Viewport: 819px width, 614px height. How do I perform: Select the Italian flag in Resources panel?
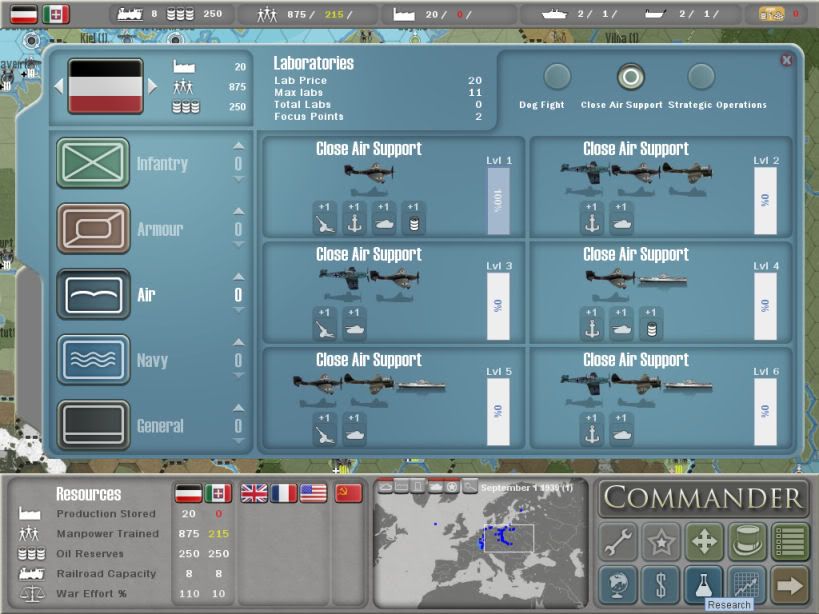pyautogui.click(x=218, y=493)
